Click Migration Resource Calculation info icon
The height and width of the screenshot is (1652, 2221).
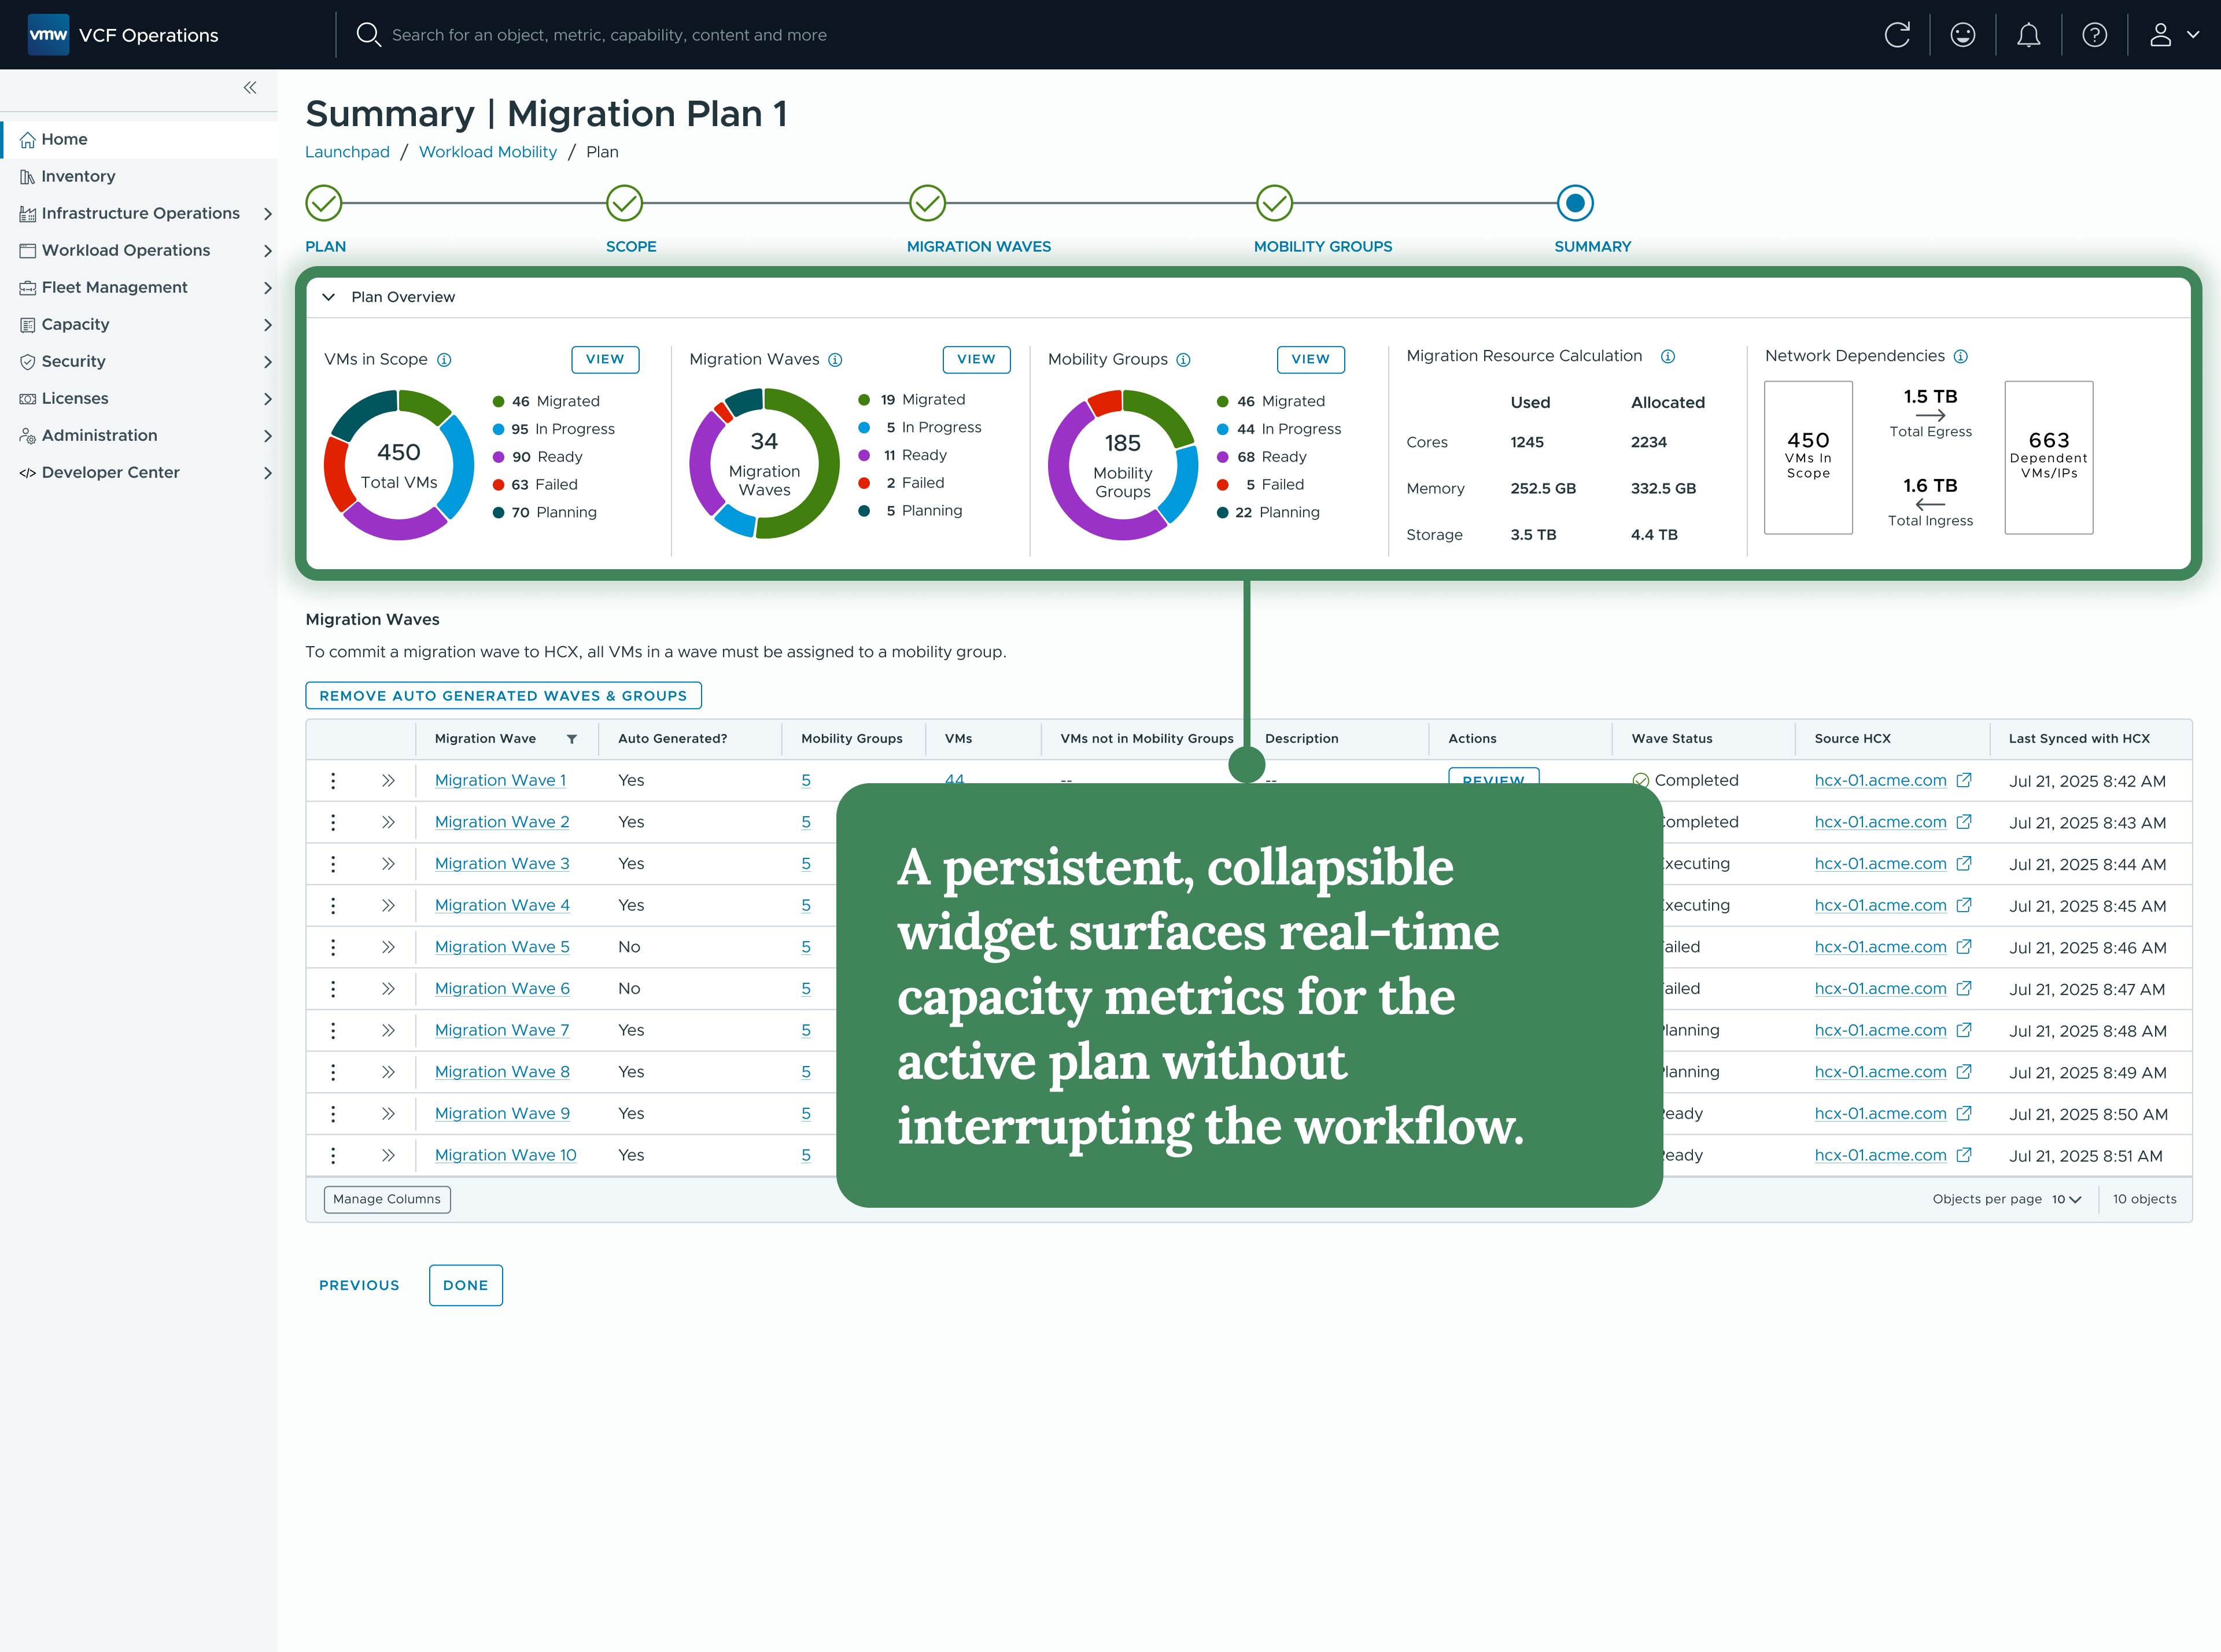(1667, 356)
